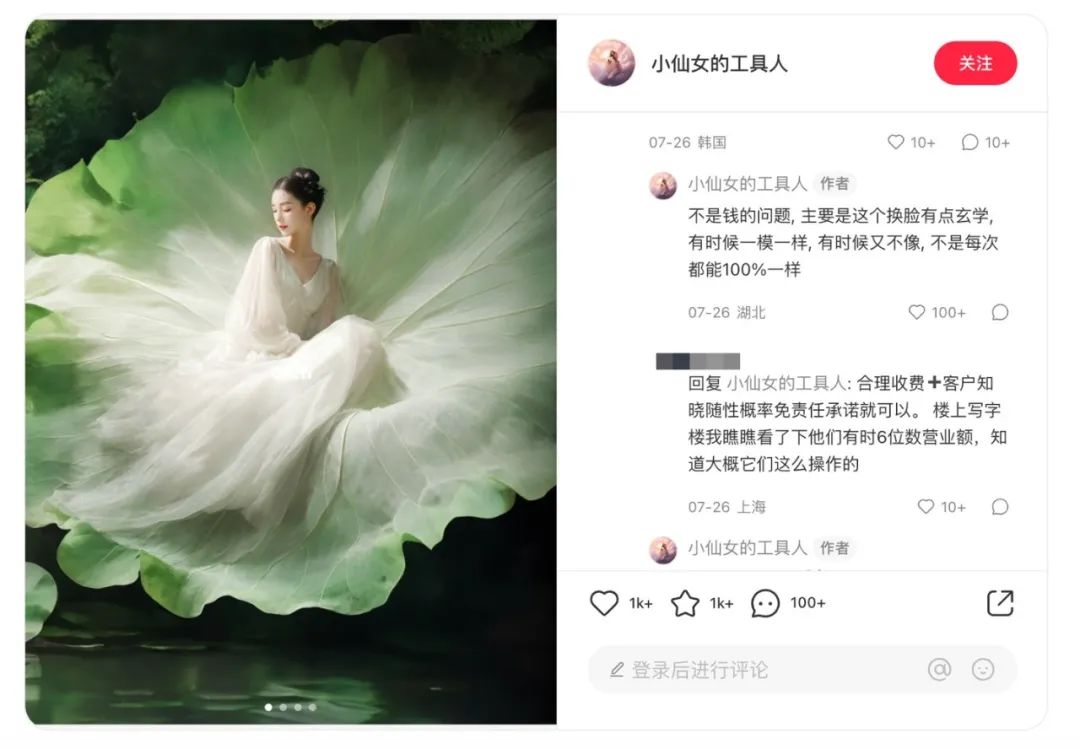Like the 湖北 author comment with 100+ likes
This screenshot has width=1080, height=749.
pyautogui.click(x=916, y=312)
